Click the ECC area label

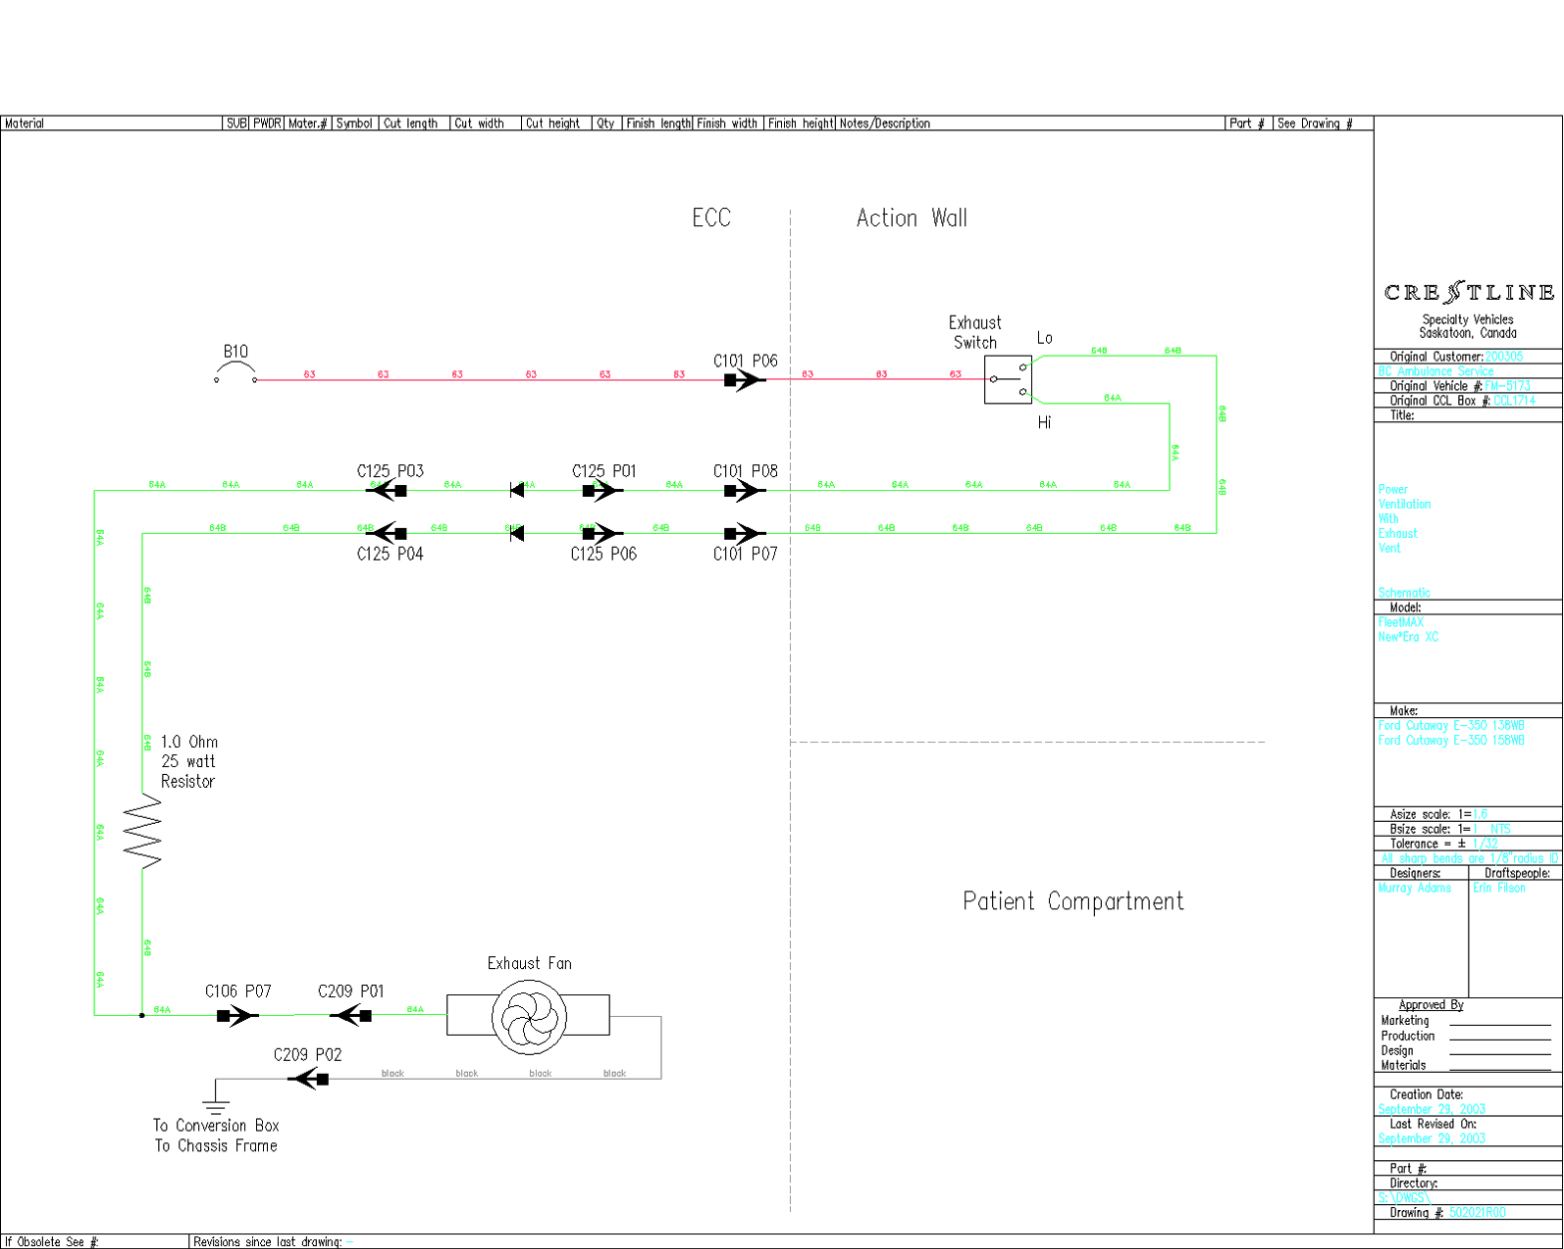(711, 218)
